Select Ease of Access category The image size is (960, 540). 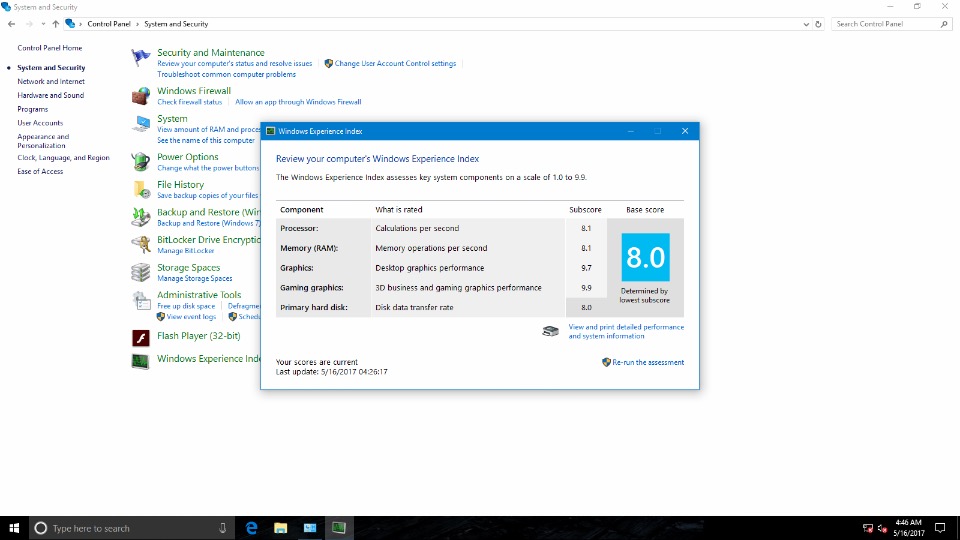[40, 171]
